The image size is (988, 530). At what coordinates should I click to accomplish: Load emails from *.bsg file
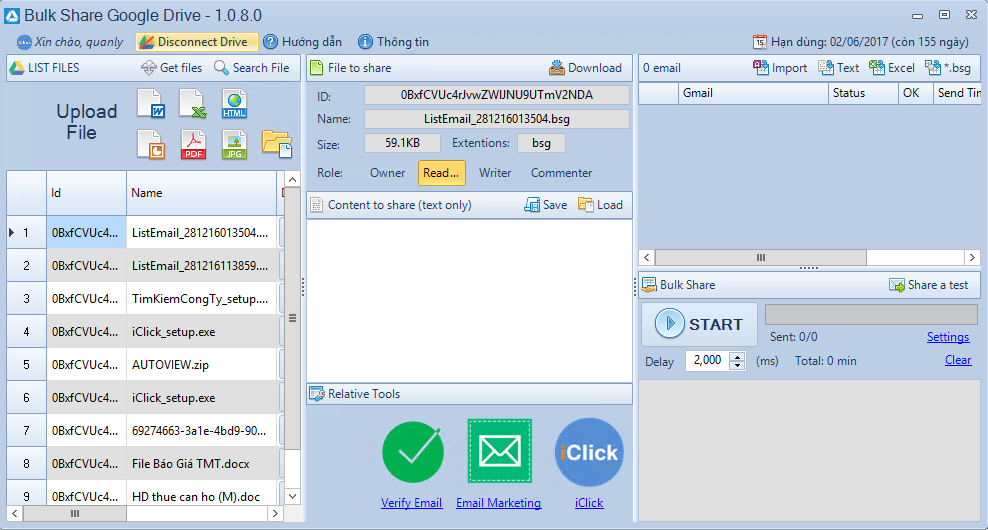click(x=948, y=67)
